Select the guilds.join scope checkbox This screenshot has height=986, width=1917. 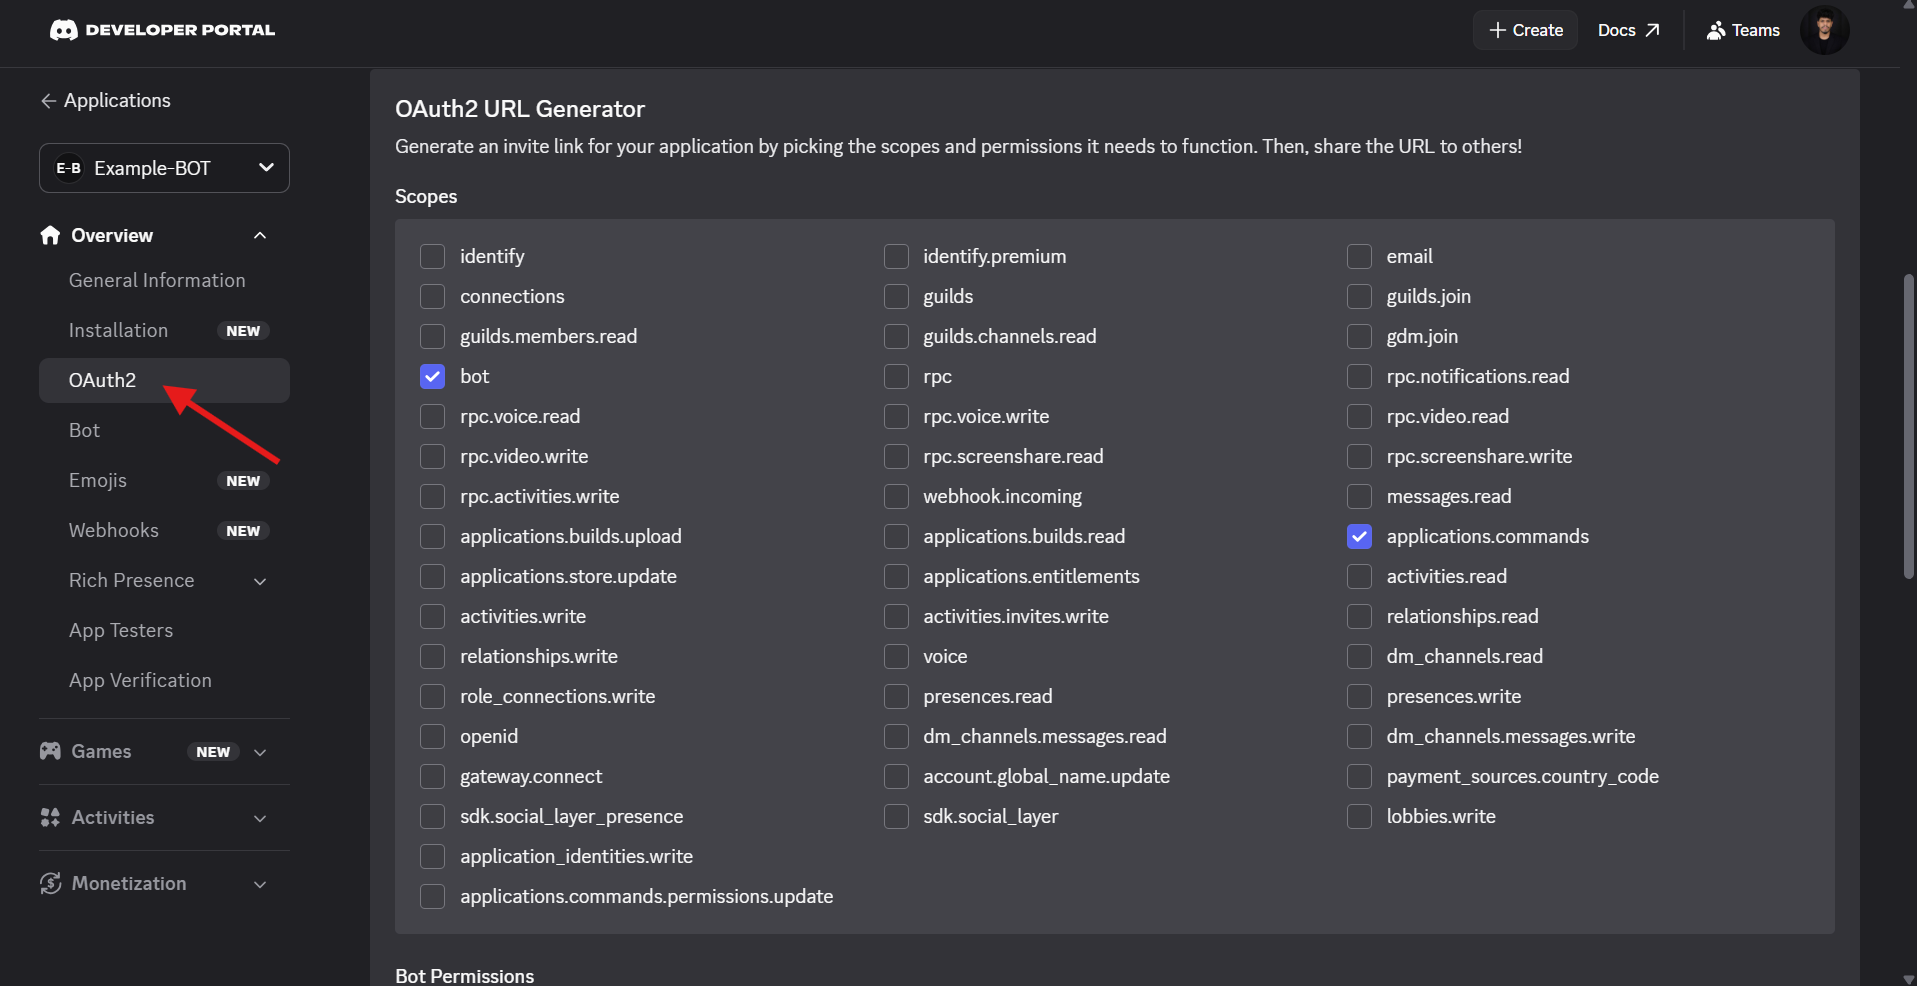point(1359,296)
